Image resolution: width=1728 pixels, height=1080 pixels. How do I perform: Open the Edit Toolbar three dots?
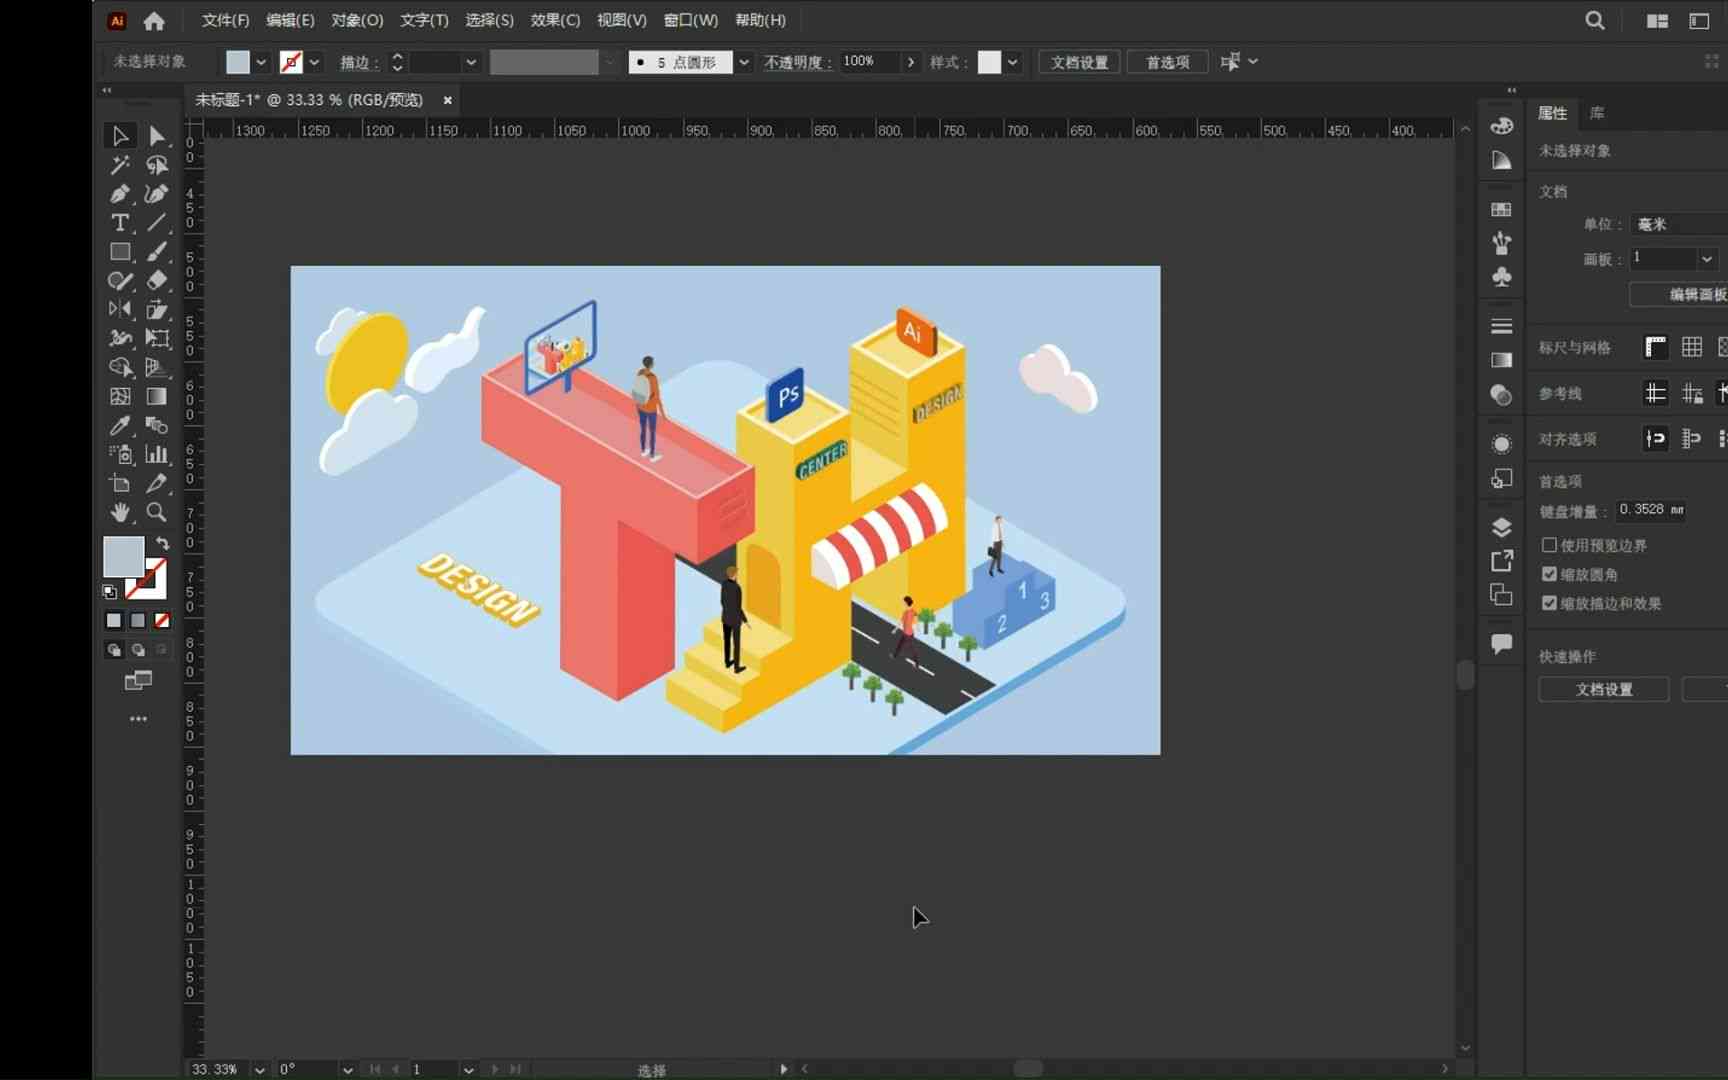point(138,719)
